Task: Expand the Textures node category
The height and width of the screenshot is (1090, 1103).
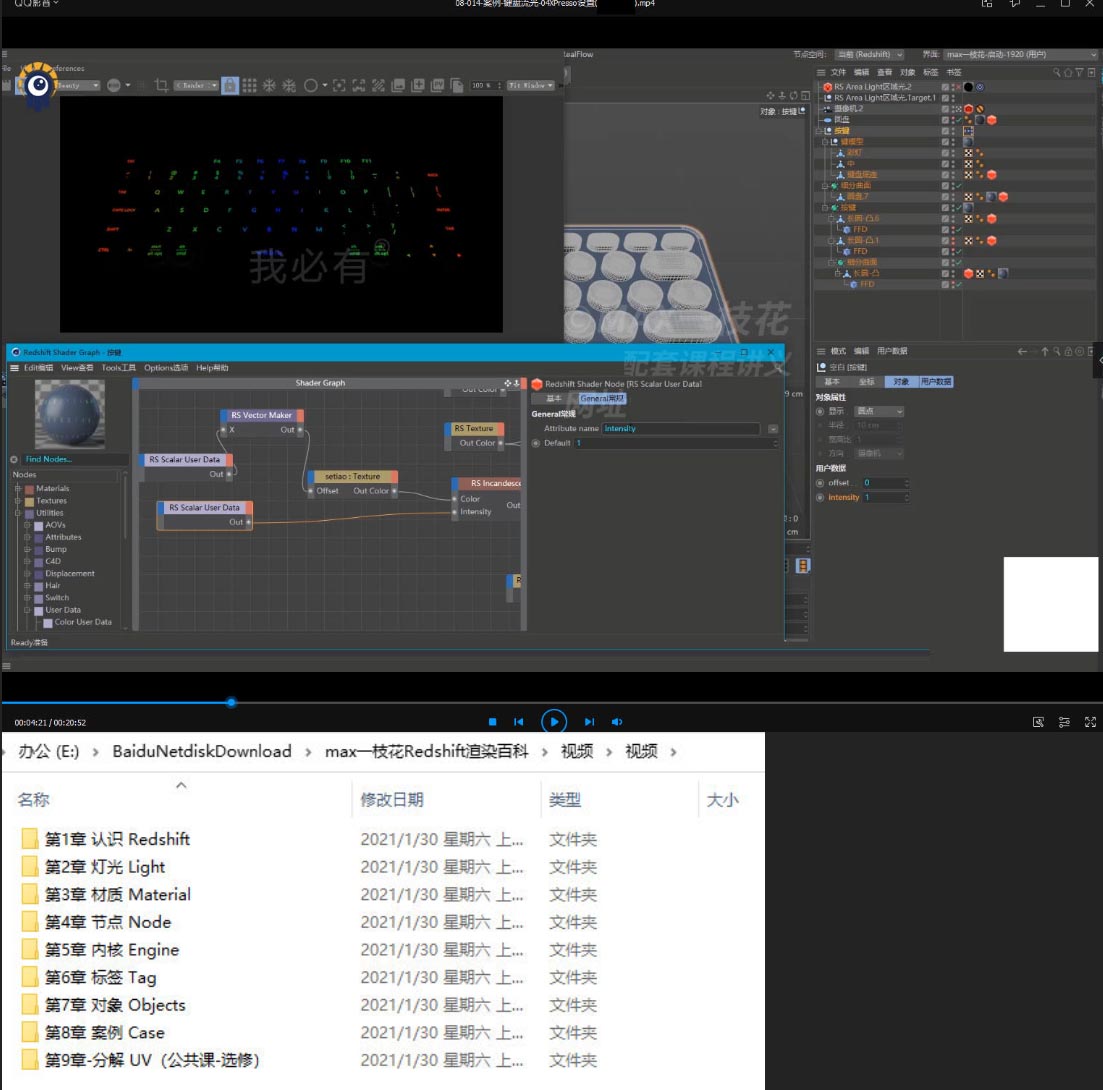Action: coord(18,501)
